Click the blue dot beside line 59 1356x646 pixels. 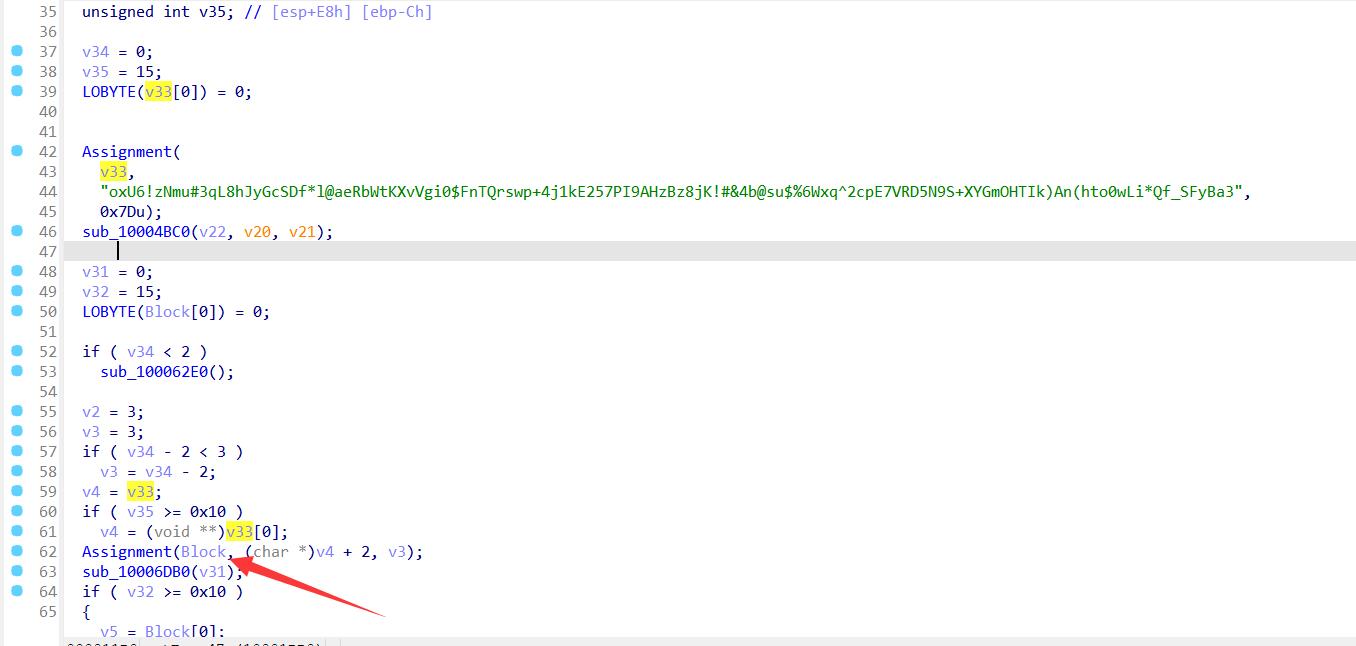17,491
